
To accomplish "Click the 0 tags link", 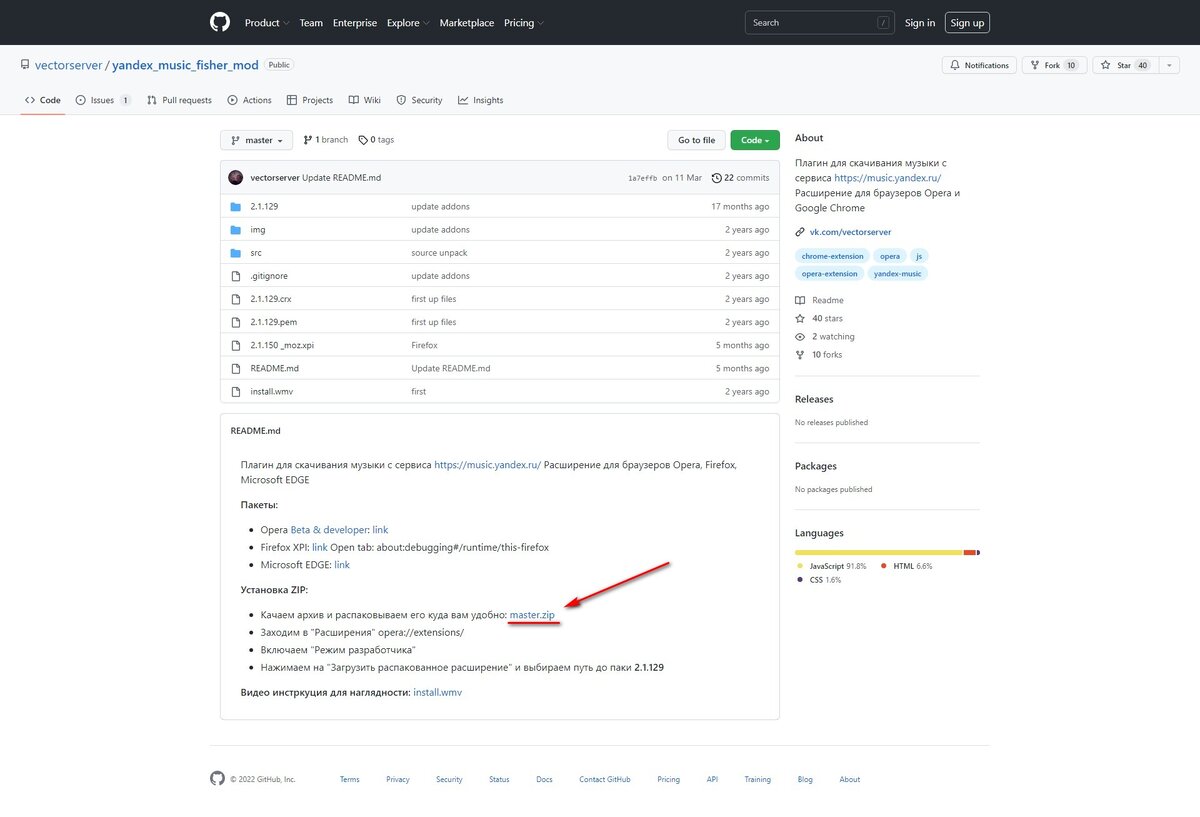I will coord(376,140).
